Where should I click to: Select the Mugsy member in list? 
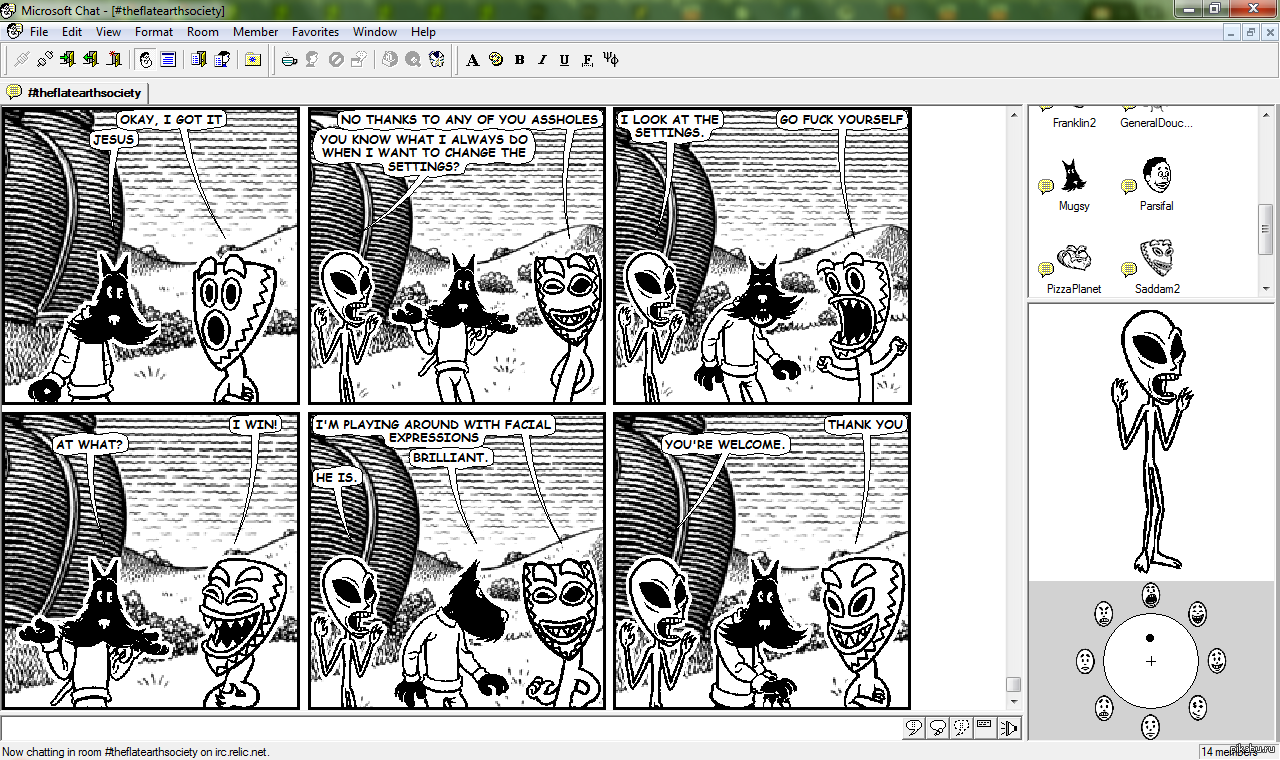(x=1074, y=180)
